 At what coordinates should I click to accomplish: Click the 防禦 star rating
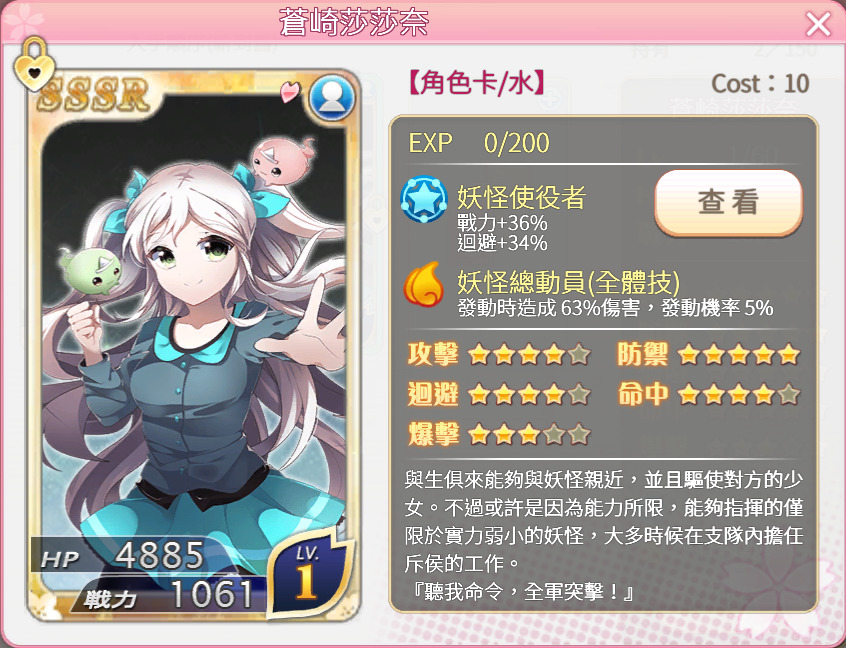pyautogui.click(x=739, y=354)
